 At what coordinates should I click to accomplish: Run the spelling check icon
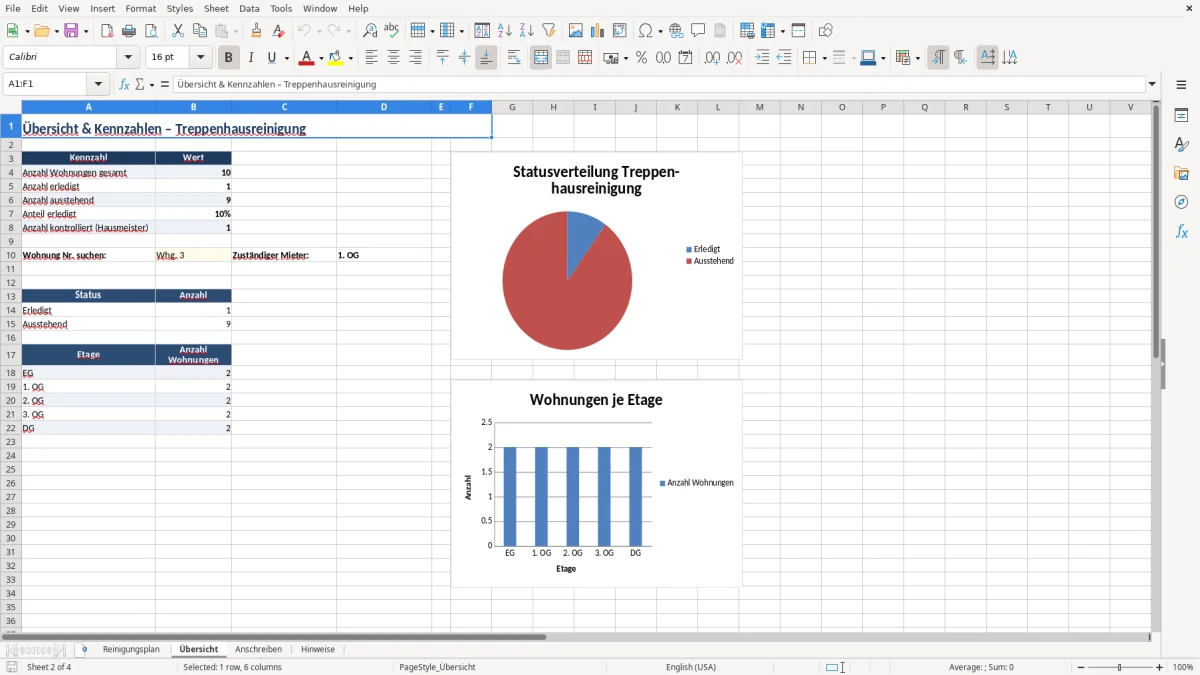click(x=392, y=31)
